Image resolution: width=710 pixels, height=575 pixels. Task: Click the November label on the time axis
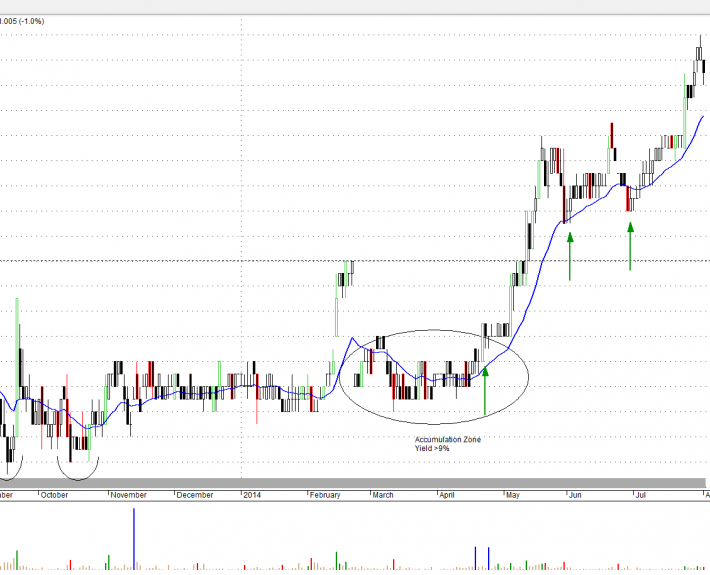coord(129,495)
